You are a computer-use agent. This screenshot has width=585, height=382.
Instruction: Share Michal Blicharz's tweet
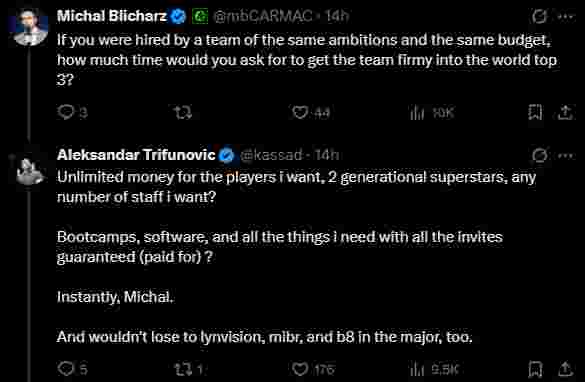click(565, 112)
